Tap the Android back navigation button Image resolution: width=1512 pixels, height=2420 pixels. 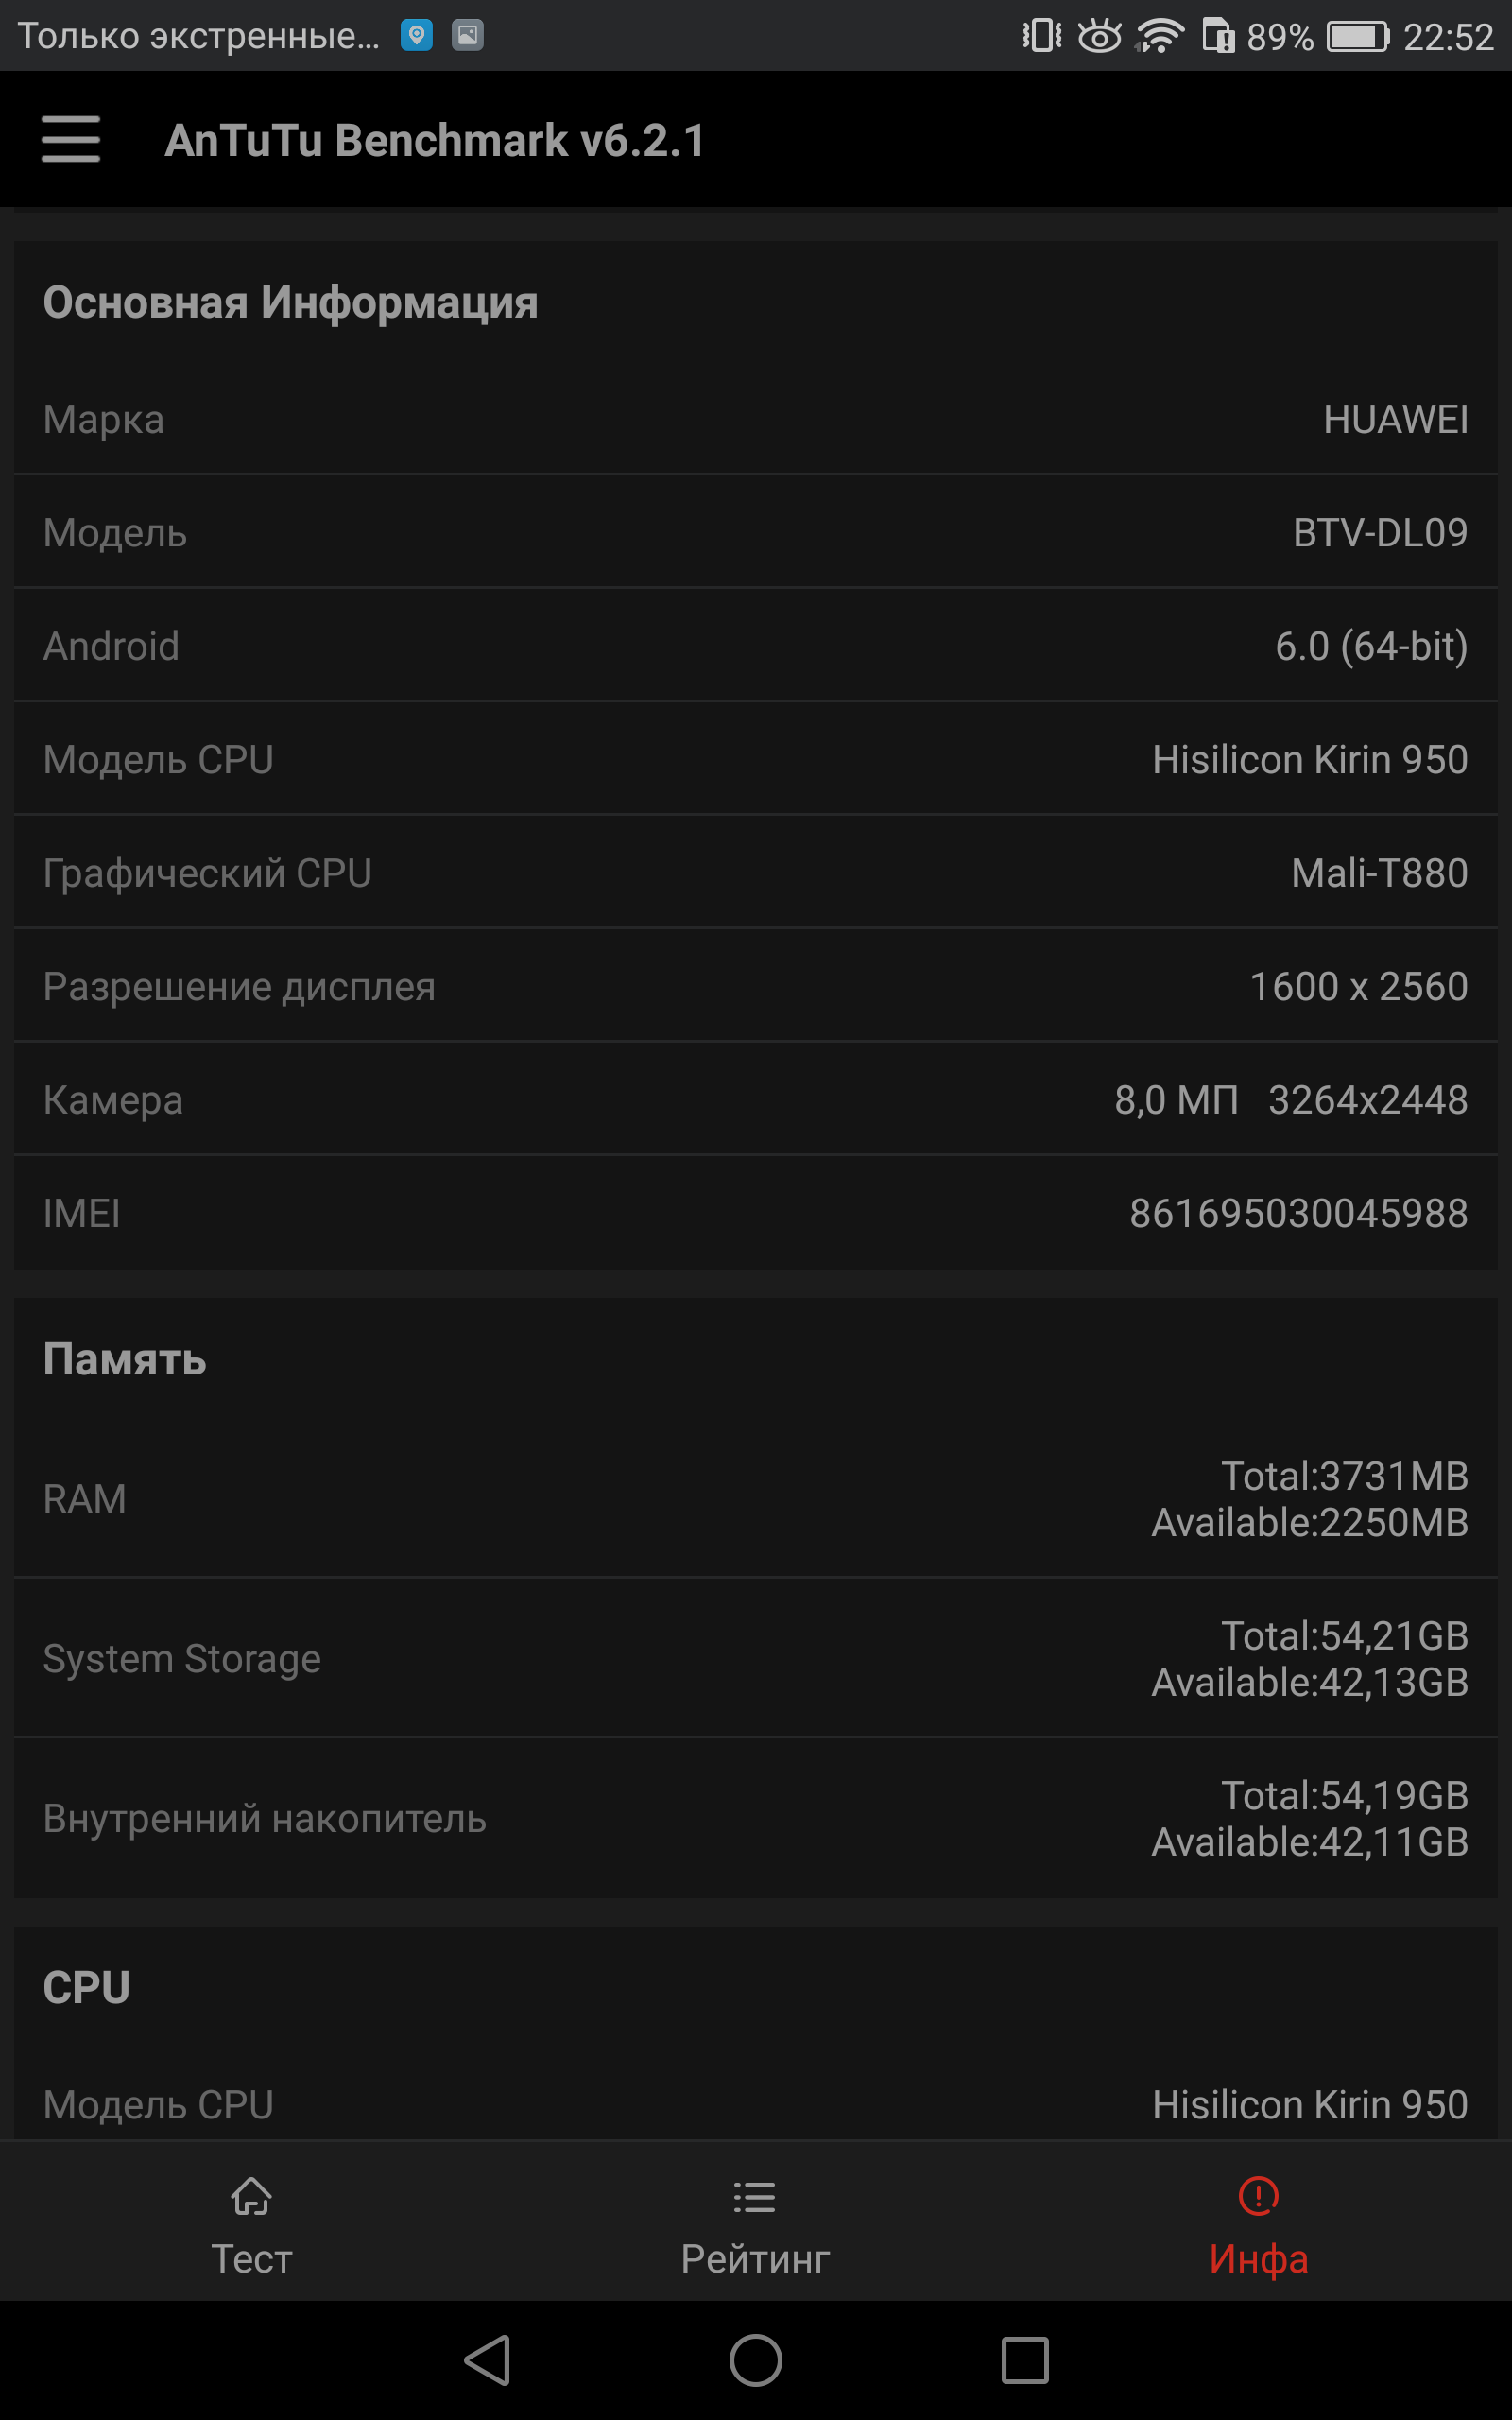pyautogui.click(x=489, y=2361)
